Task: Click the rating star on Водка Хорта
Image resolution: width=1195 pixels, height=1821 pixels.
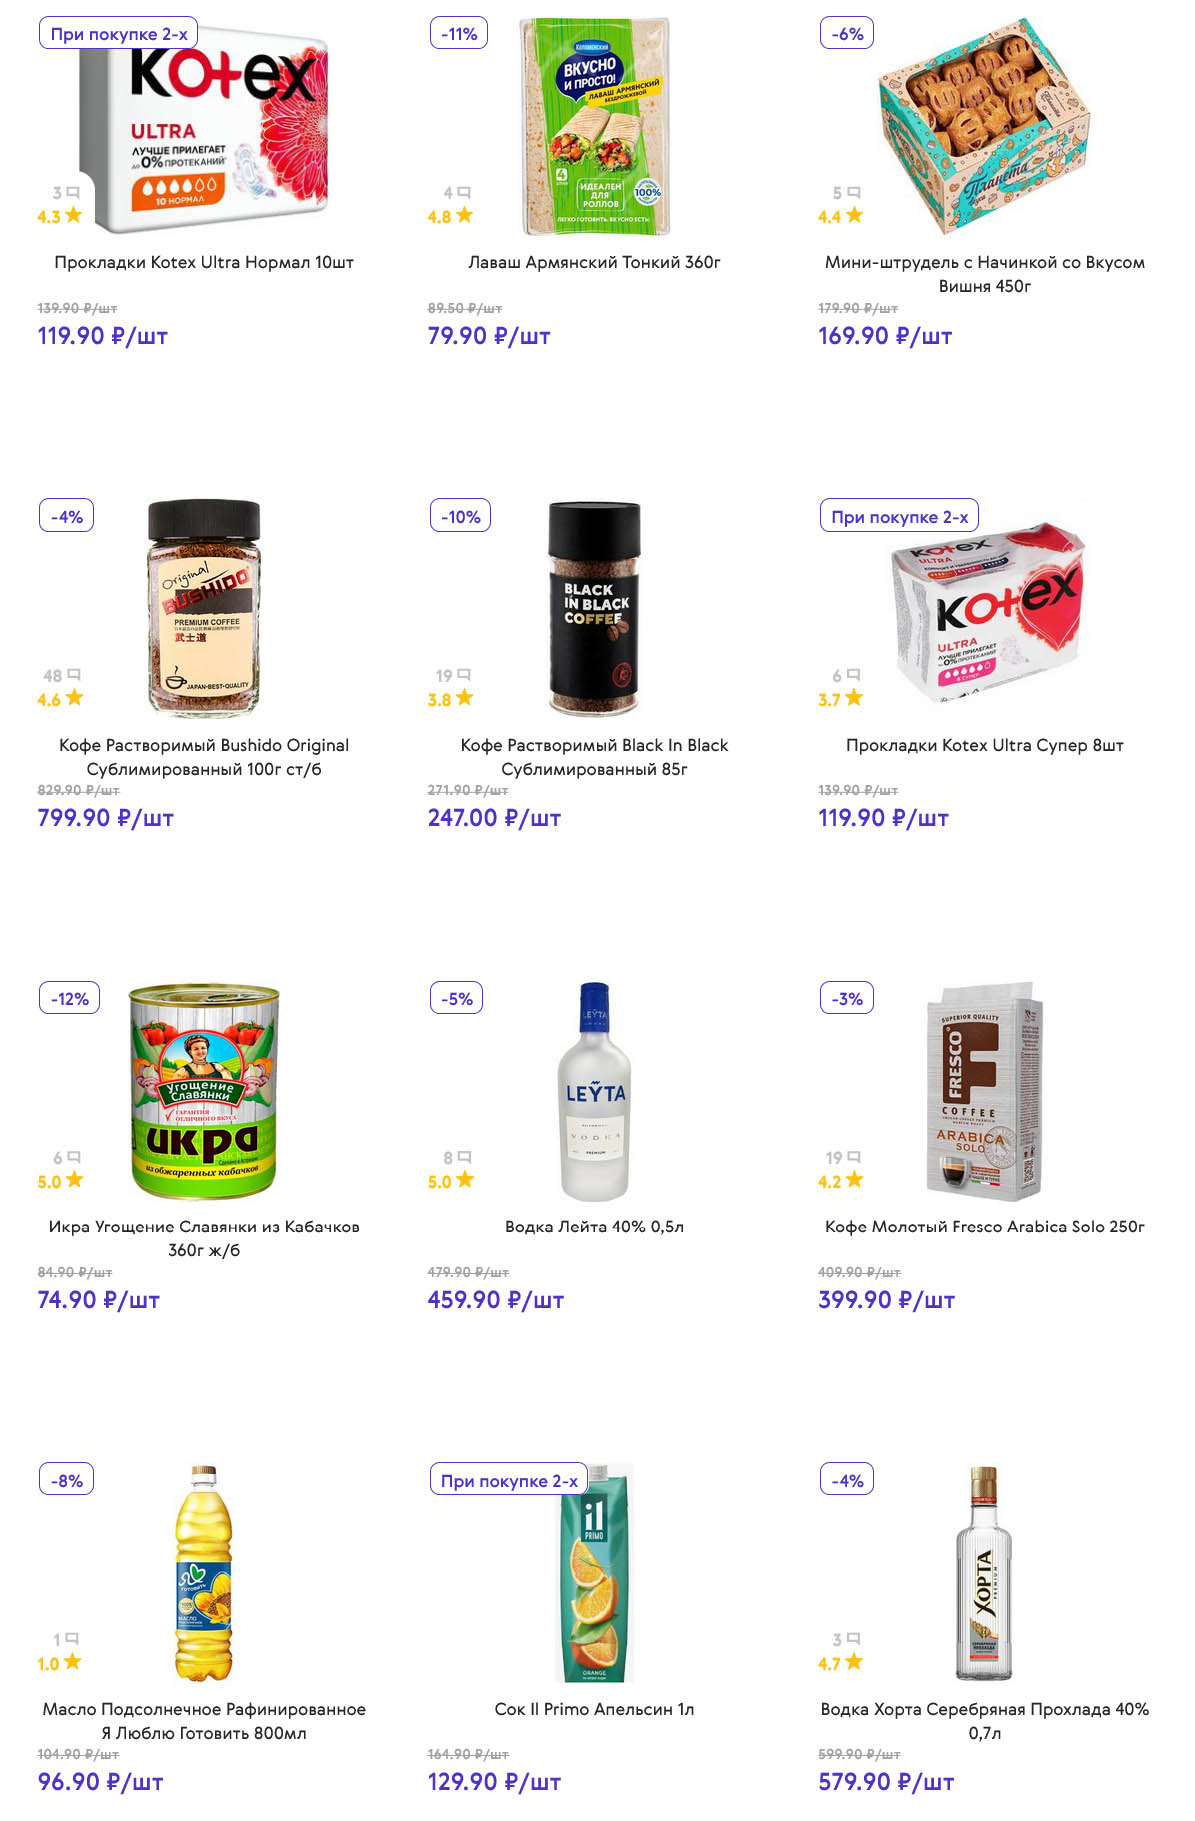Action: [x=854, y=1662]
